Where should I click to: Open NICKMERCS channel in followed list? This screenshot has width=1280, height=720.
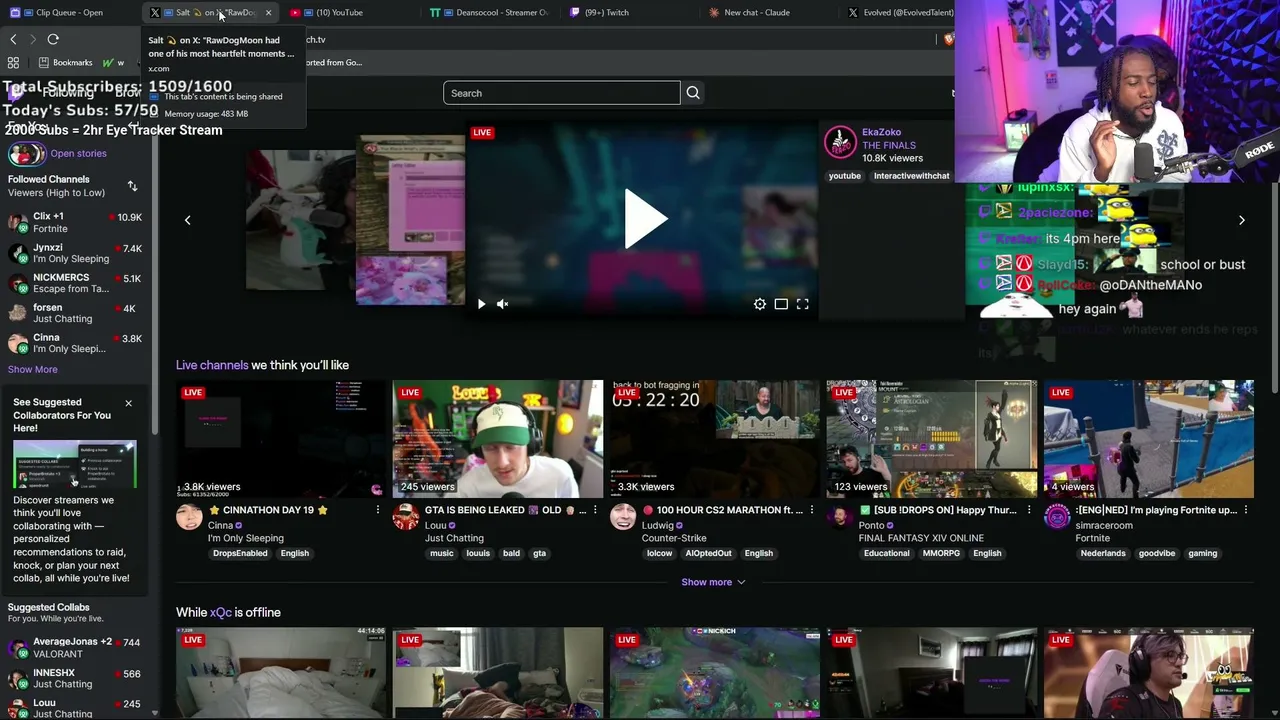pyautogui.click(x=75, y=283)
